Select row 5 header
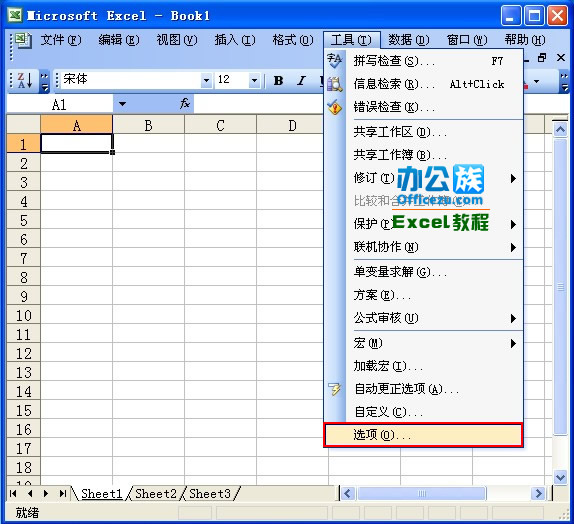574x524 pixels. pos(23,220)
